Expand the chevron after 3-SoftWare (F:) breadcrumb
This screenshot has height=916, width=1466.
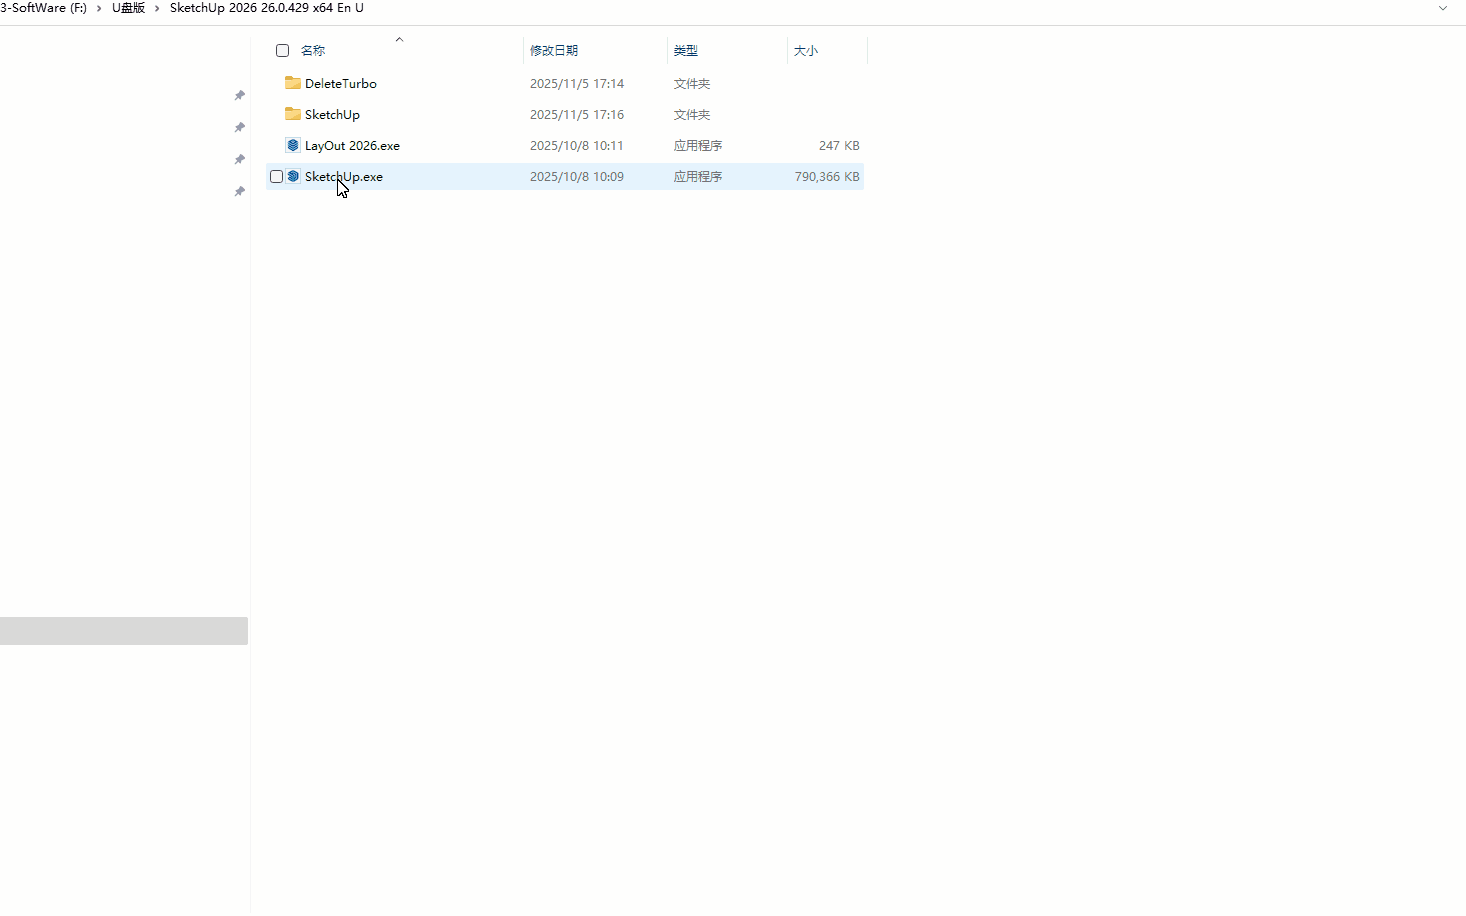coord(99,8)
